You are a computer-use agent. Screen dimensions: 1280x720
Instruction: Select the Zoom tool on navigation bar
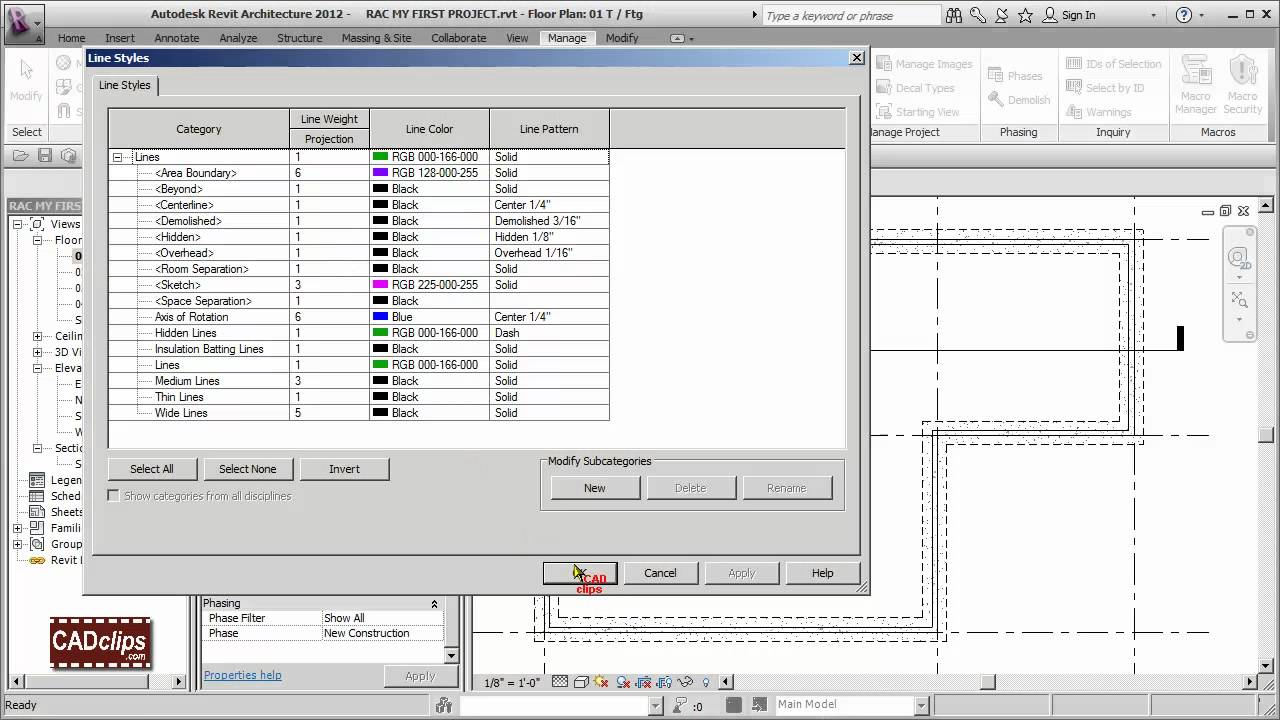1240,299
